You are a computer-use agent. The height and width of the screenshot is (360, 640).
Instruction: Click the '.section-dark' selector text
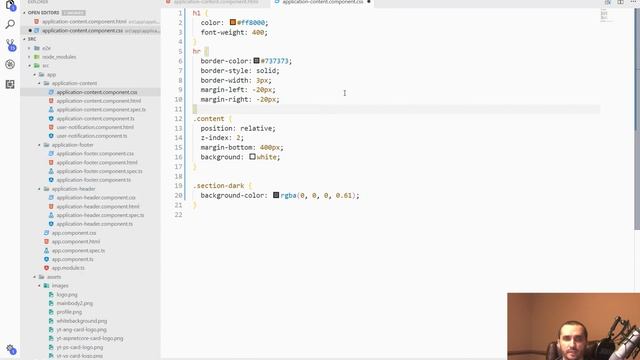(218, 186)
